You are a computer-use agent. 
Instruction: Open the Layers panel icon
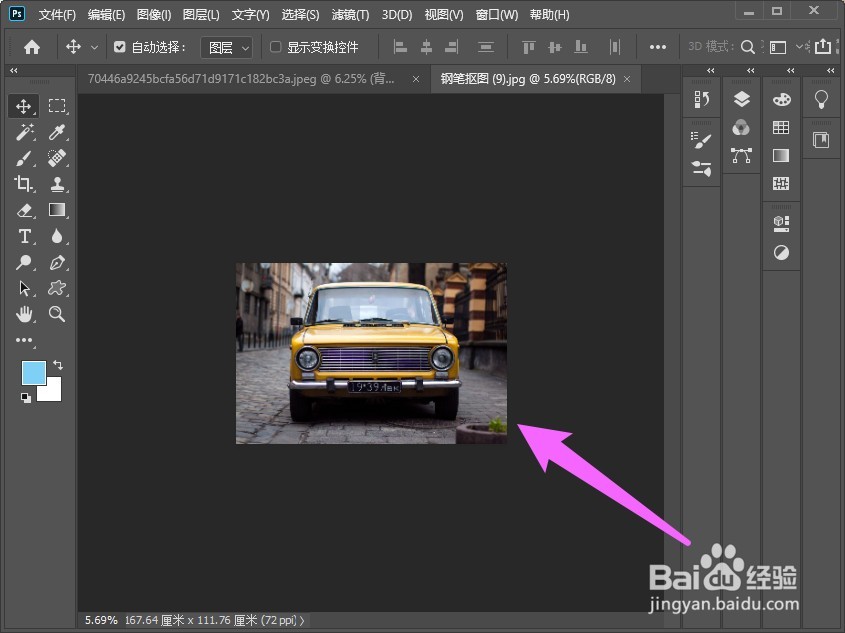(x=742, y=99)
